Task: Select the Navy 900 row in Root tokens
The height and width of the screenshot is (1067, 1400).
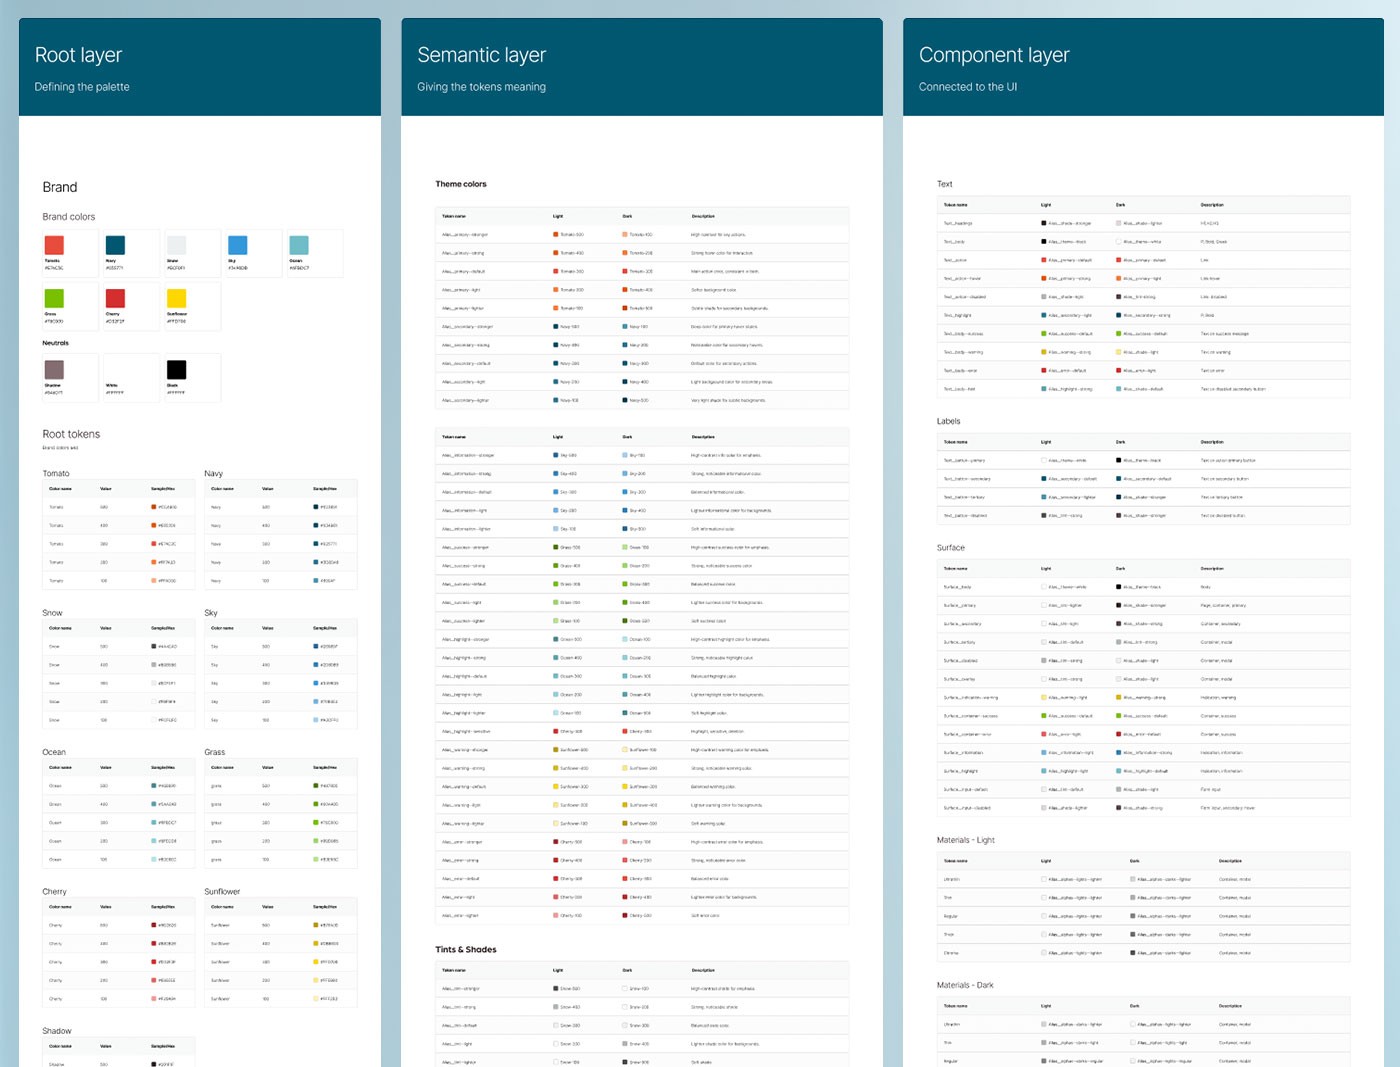Action: click(x=280, y=506)
